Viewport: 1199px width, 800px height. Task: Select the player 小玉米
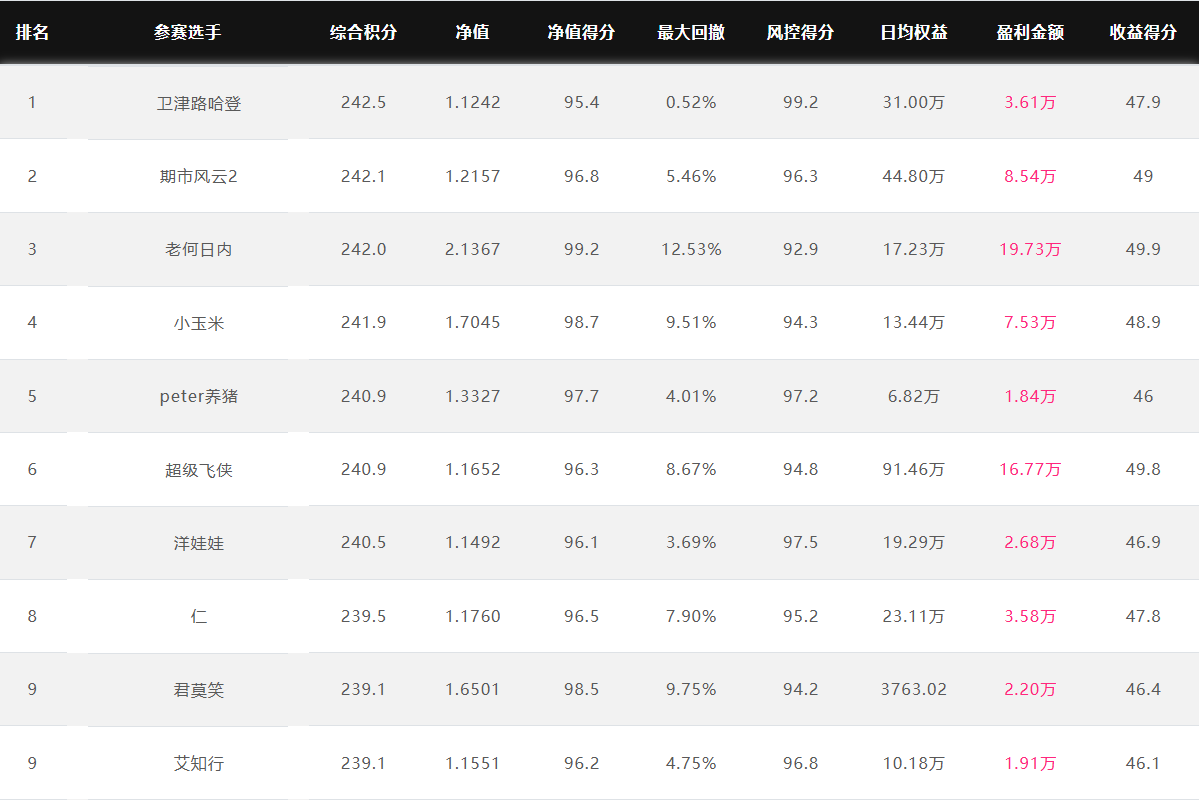click(x=199, y=323)
